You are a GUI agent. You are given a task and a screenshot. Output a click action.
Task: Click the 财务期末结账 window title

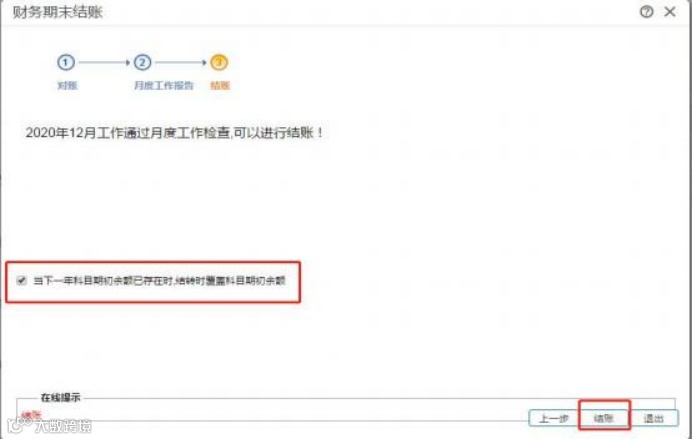[x=57, y=12]
